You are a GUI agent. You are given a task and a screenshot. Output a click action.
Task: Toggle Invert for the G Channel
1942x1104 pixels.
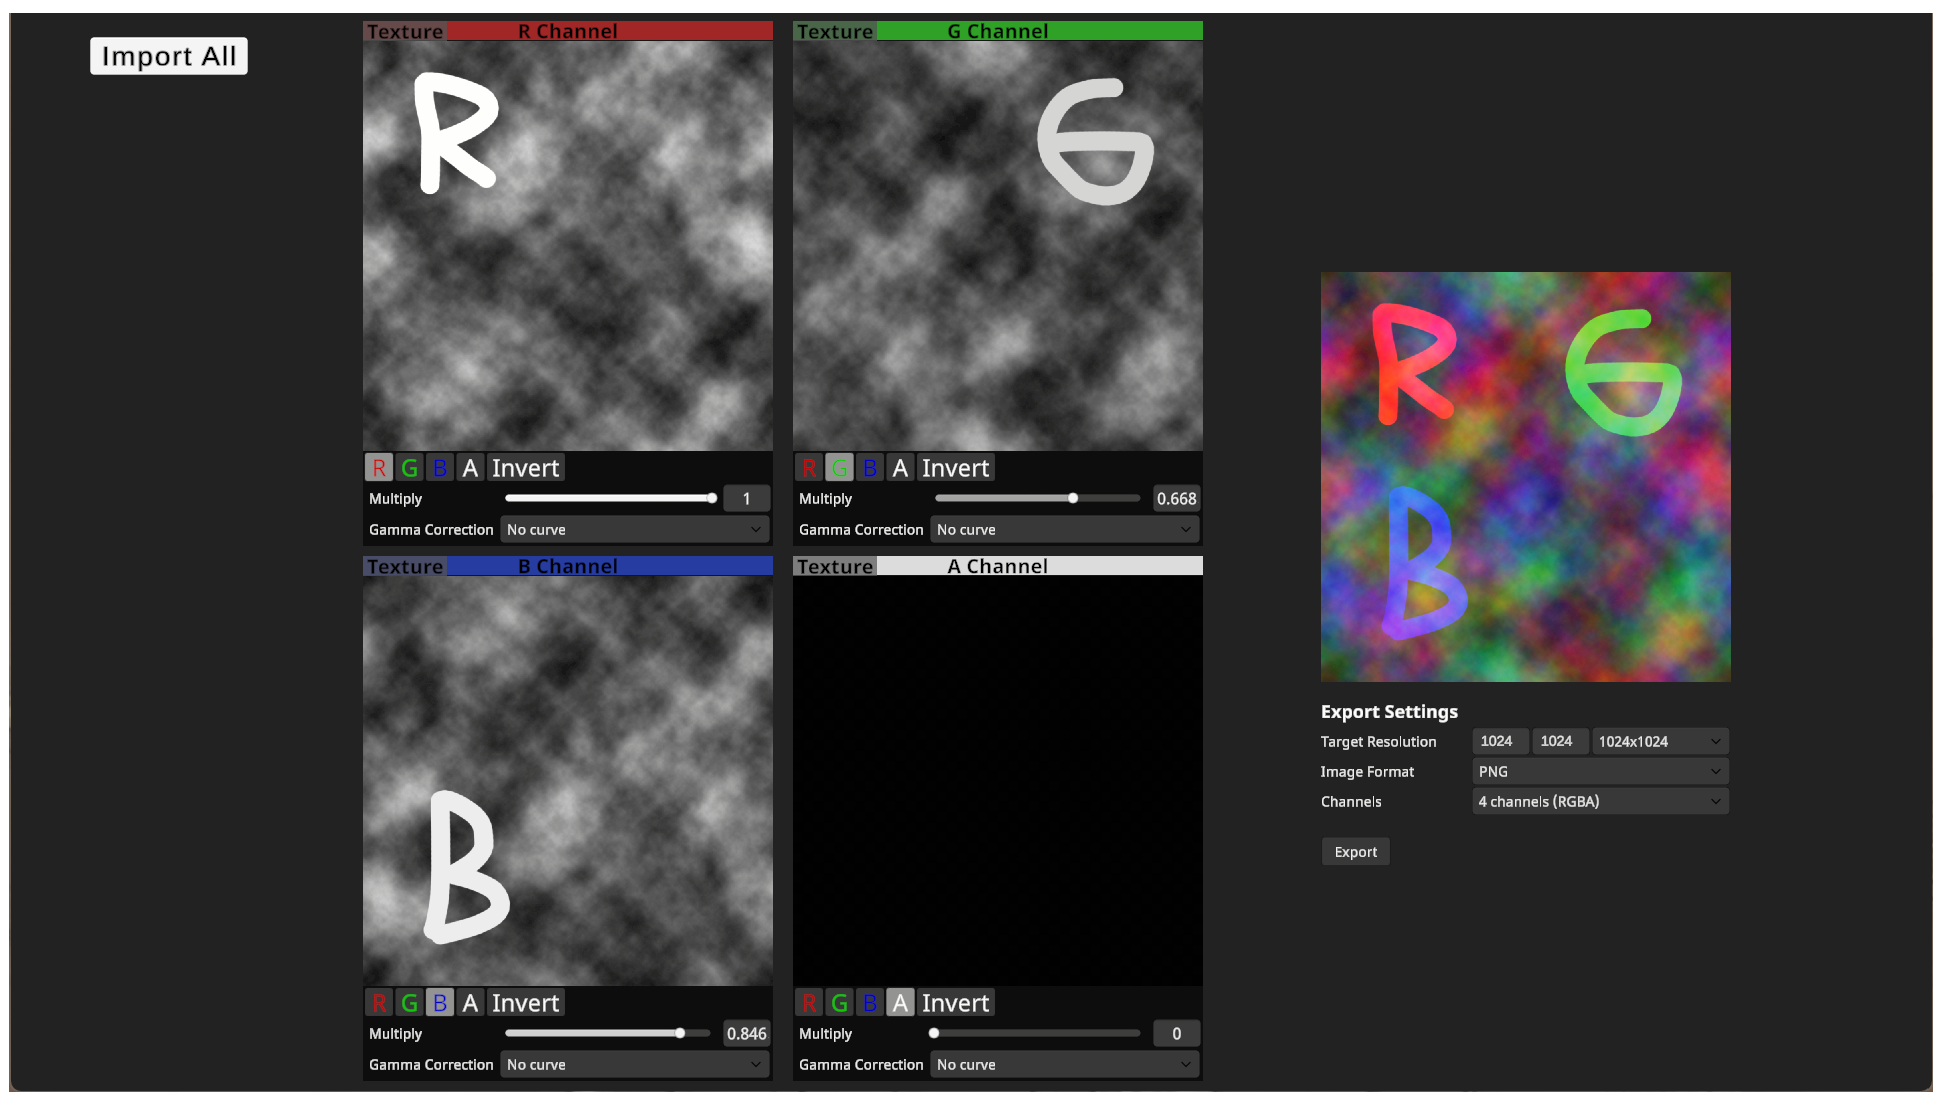coord(955,468)
